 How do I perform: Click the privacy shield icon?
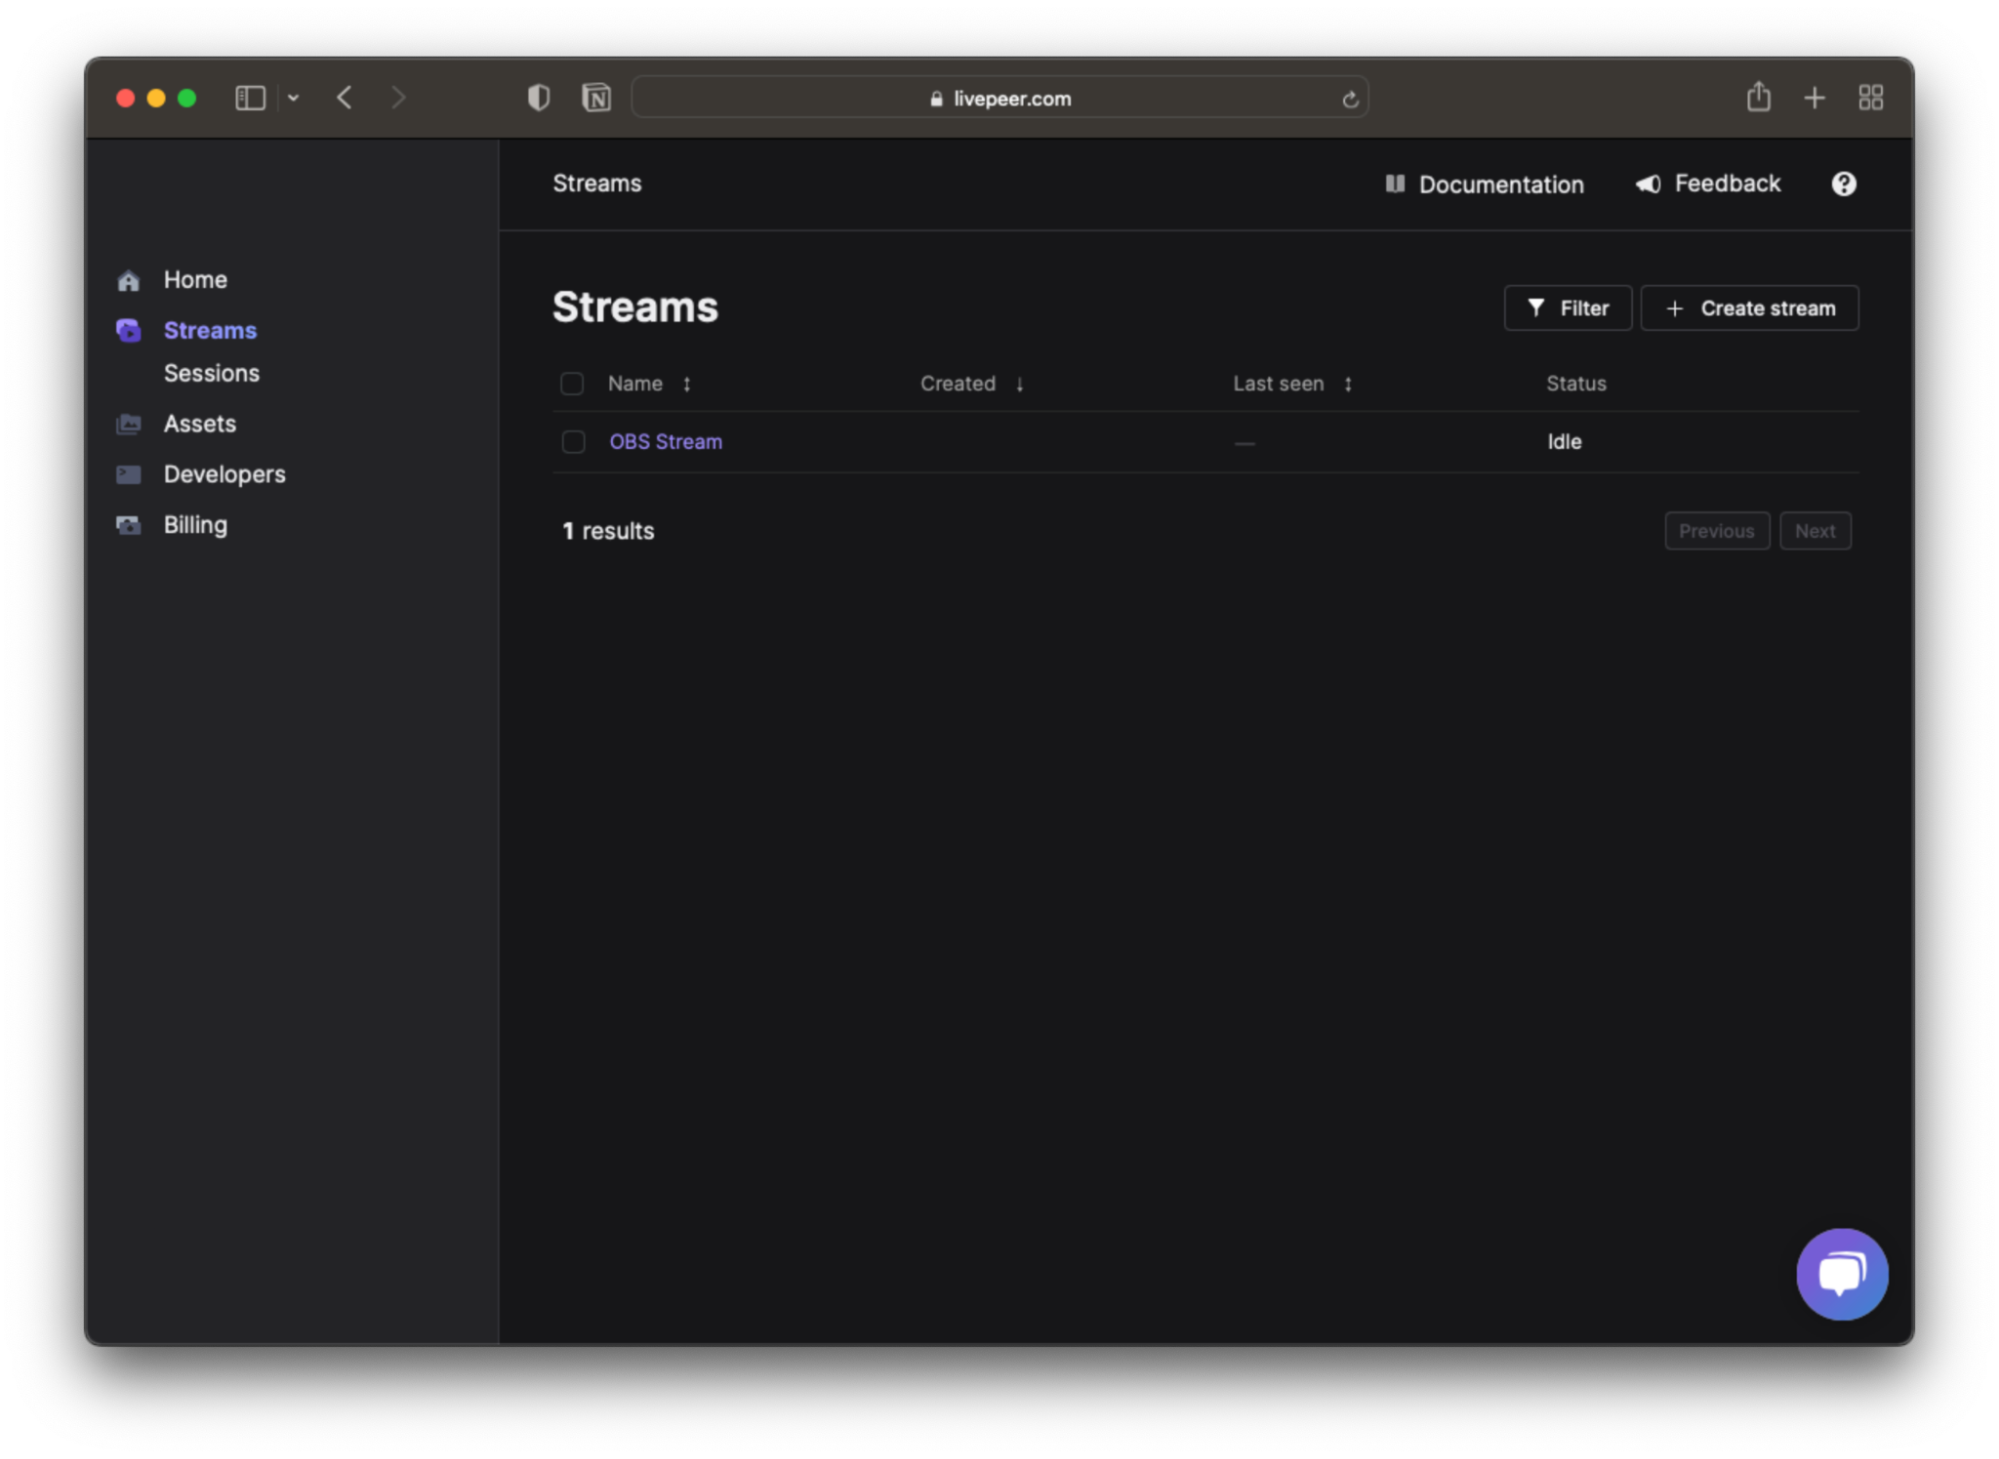(538, 98)
